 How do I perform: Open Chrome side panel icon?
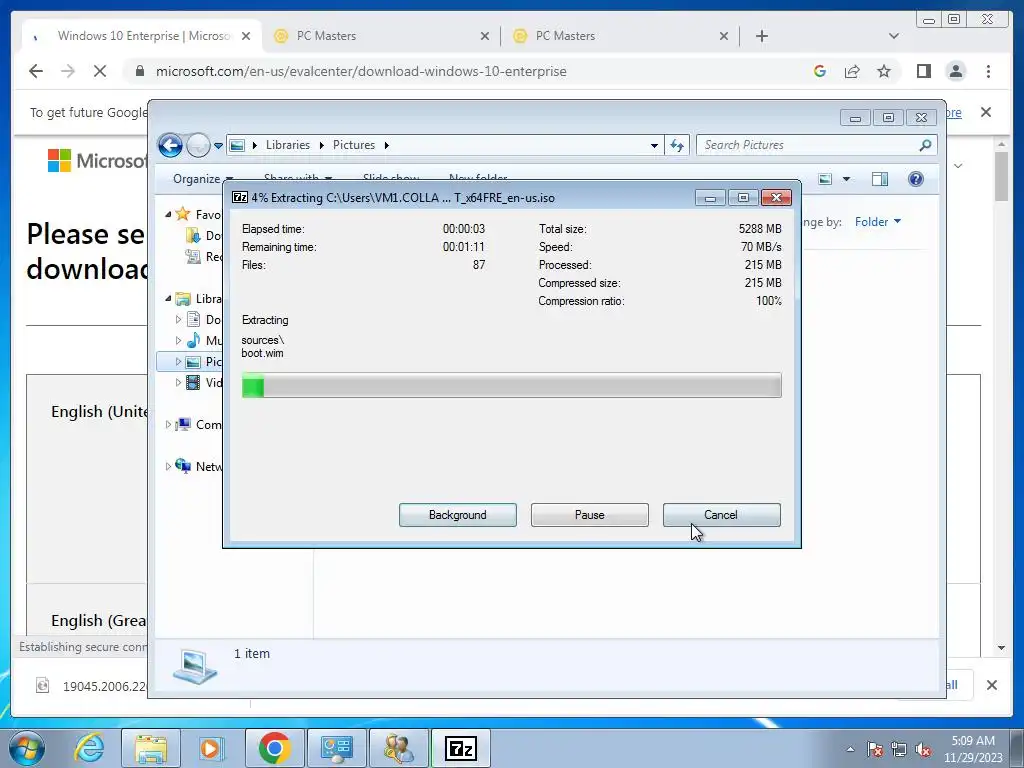[x=923, y=71]
